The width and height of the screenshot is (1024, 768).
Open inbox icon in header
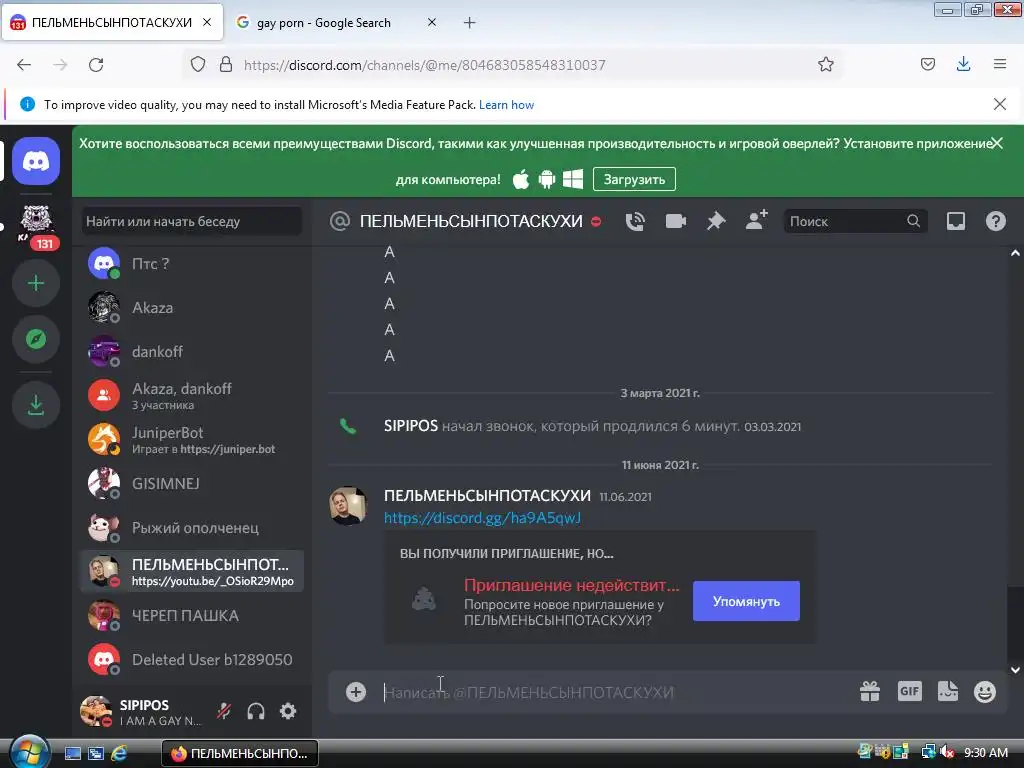(955, 221)
